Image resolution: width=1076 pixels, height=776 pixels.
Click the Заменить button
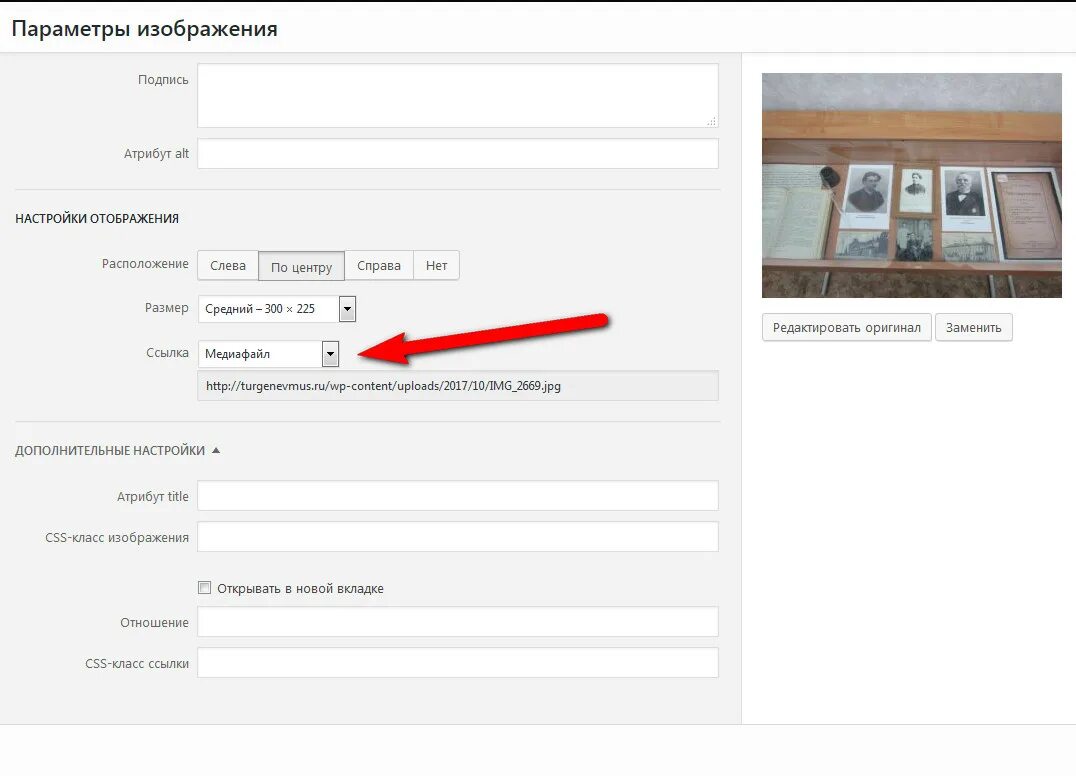pos(973,327)
